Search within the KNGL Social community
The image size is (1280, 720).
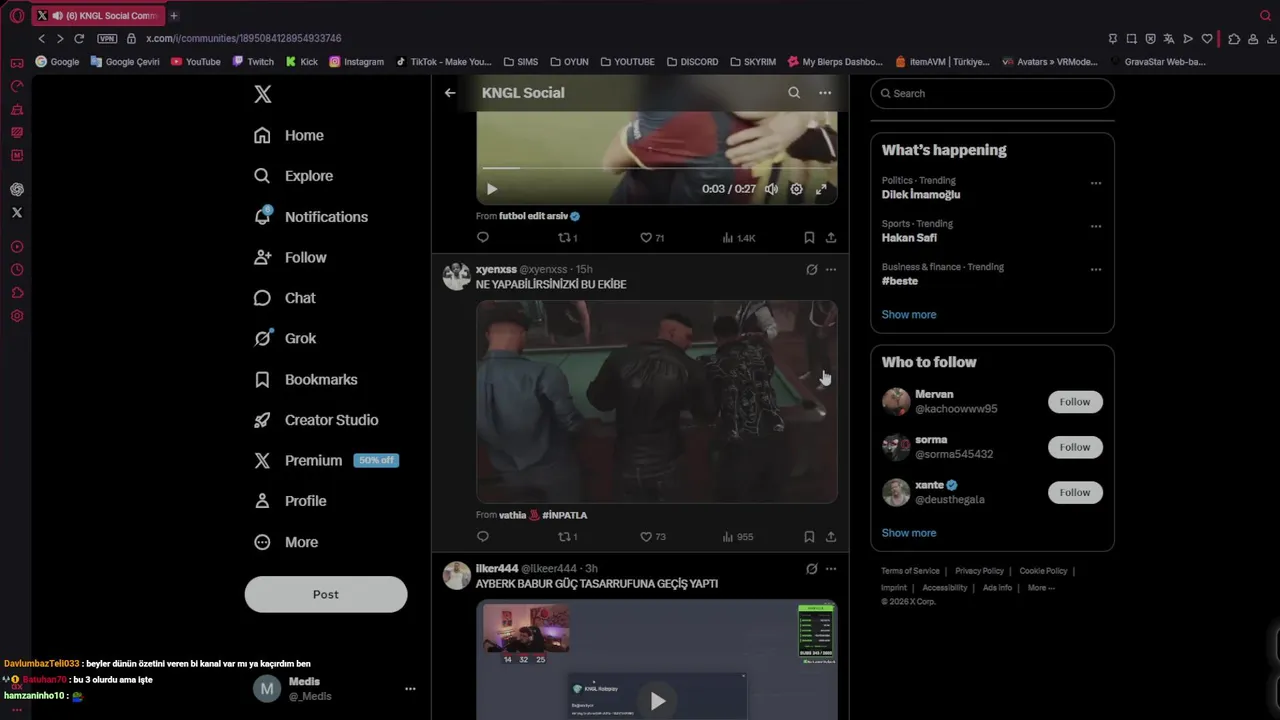tap(794, 93)
